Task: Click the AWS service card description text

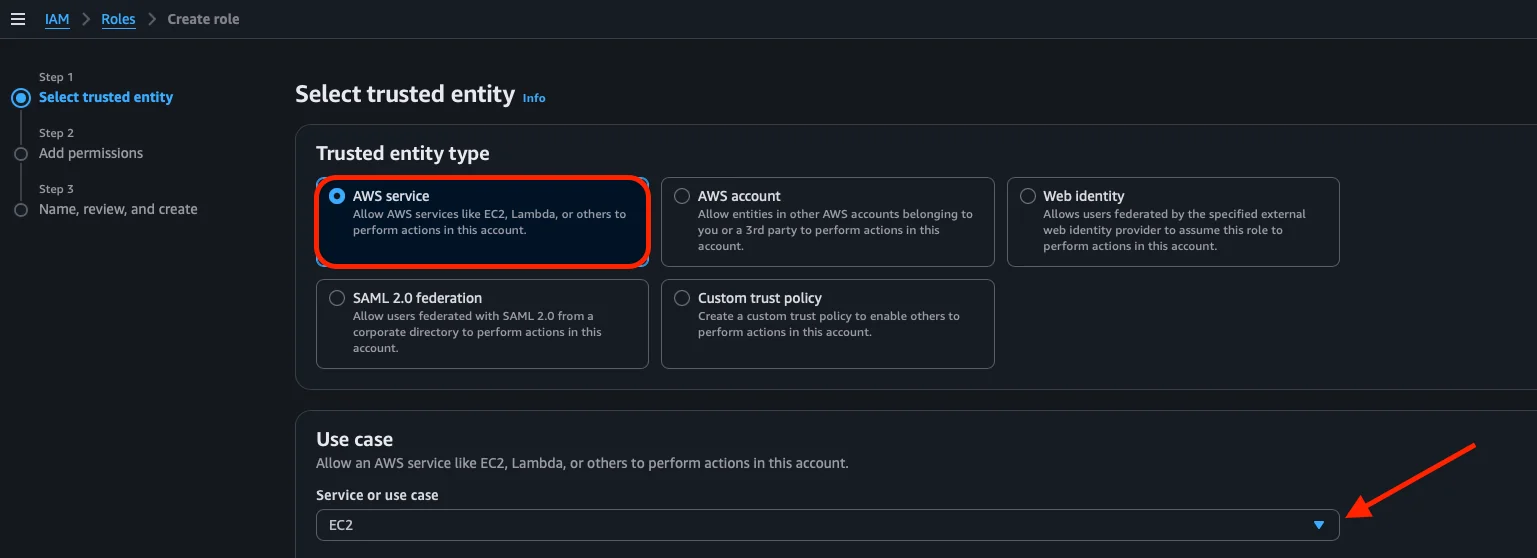Action: click(x=490, y=222)
